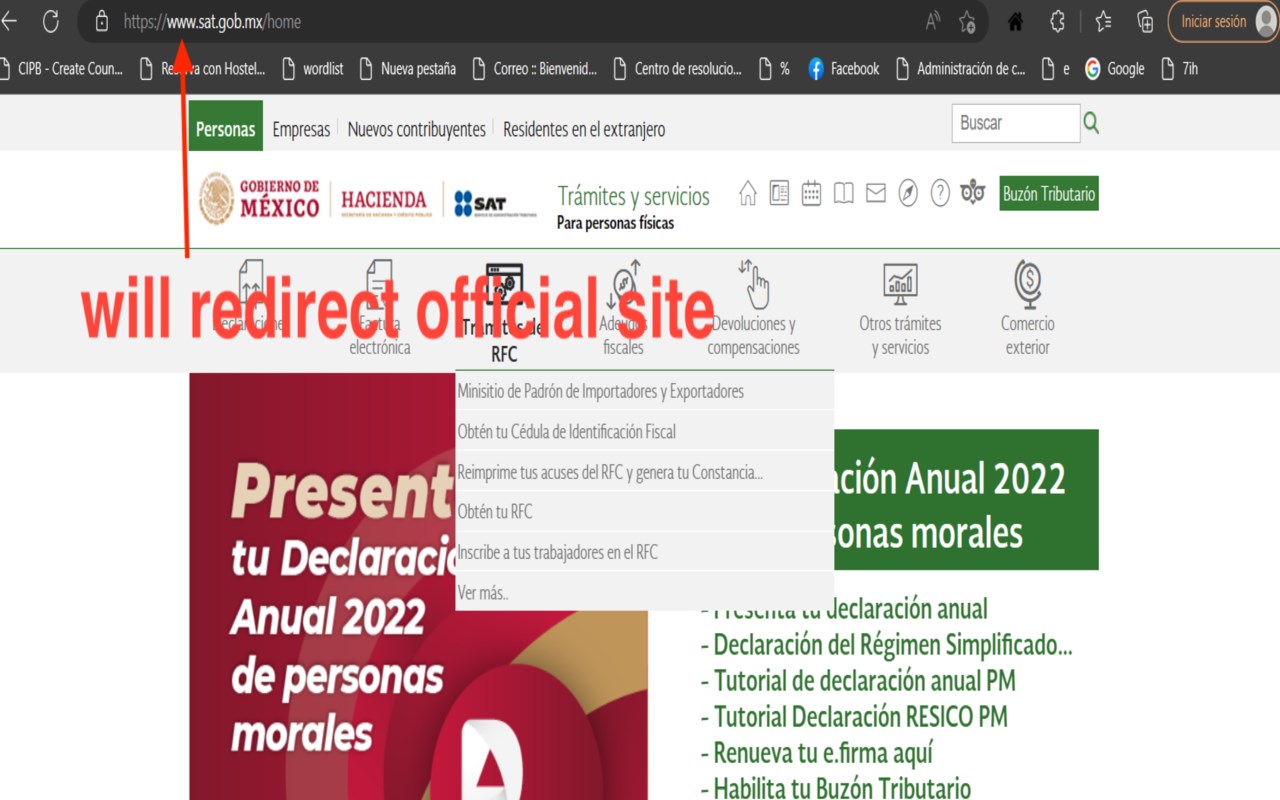Click the Otros trámites chart icon
Screen dimensions: 1280x800
[900, 284]
